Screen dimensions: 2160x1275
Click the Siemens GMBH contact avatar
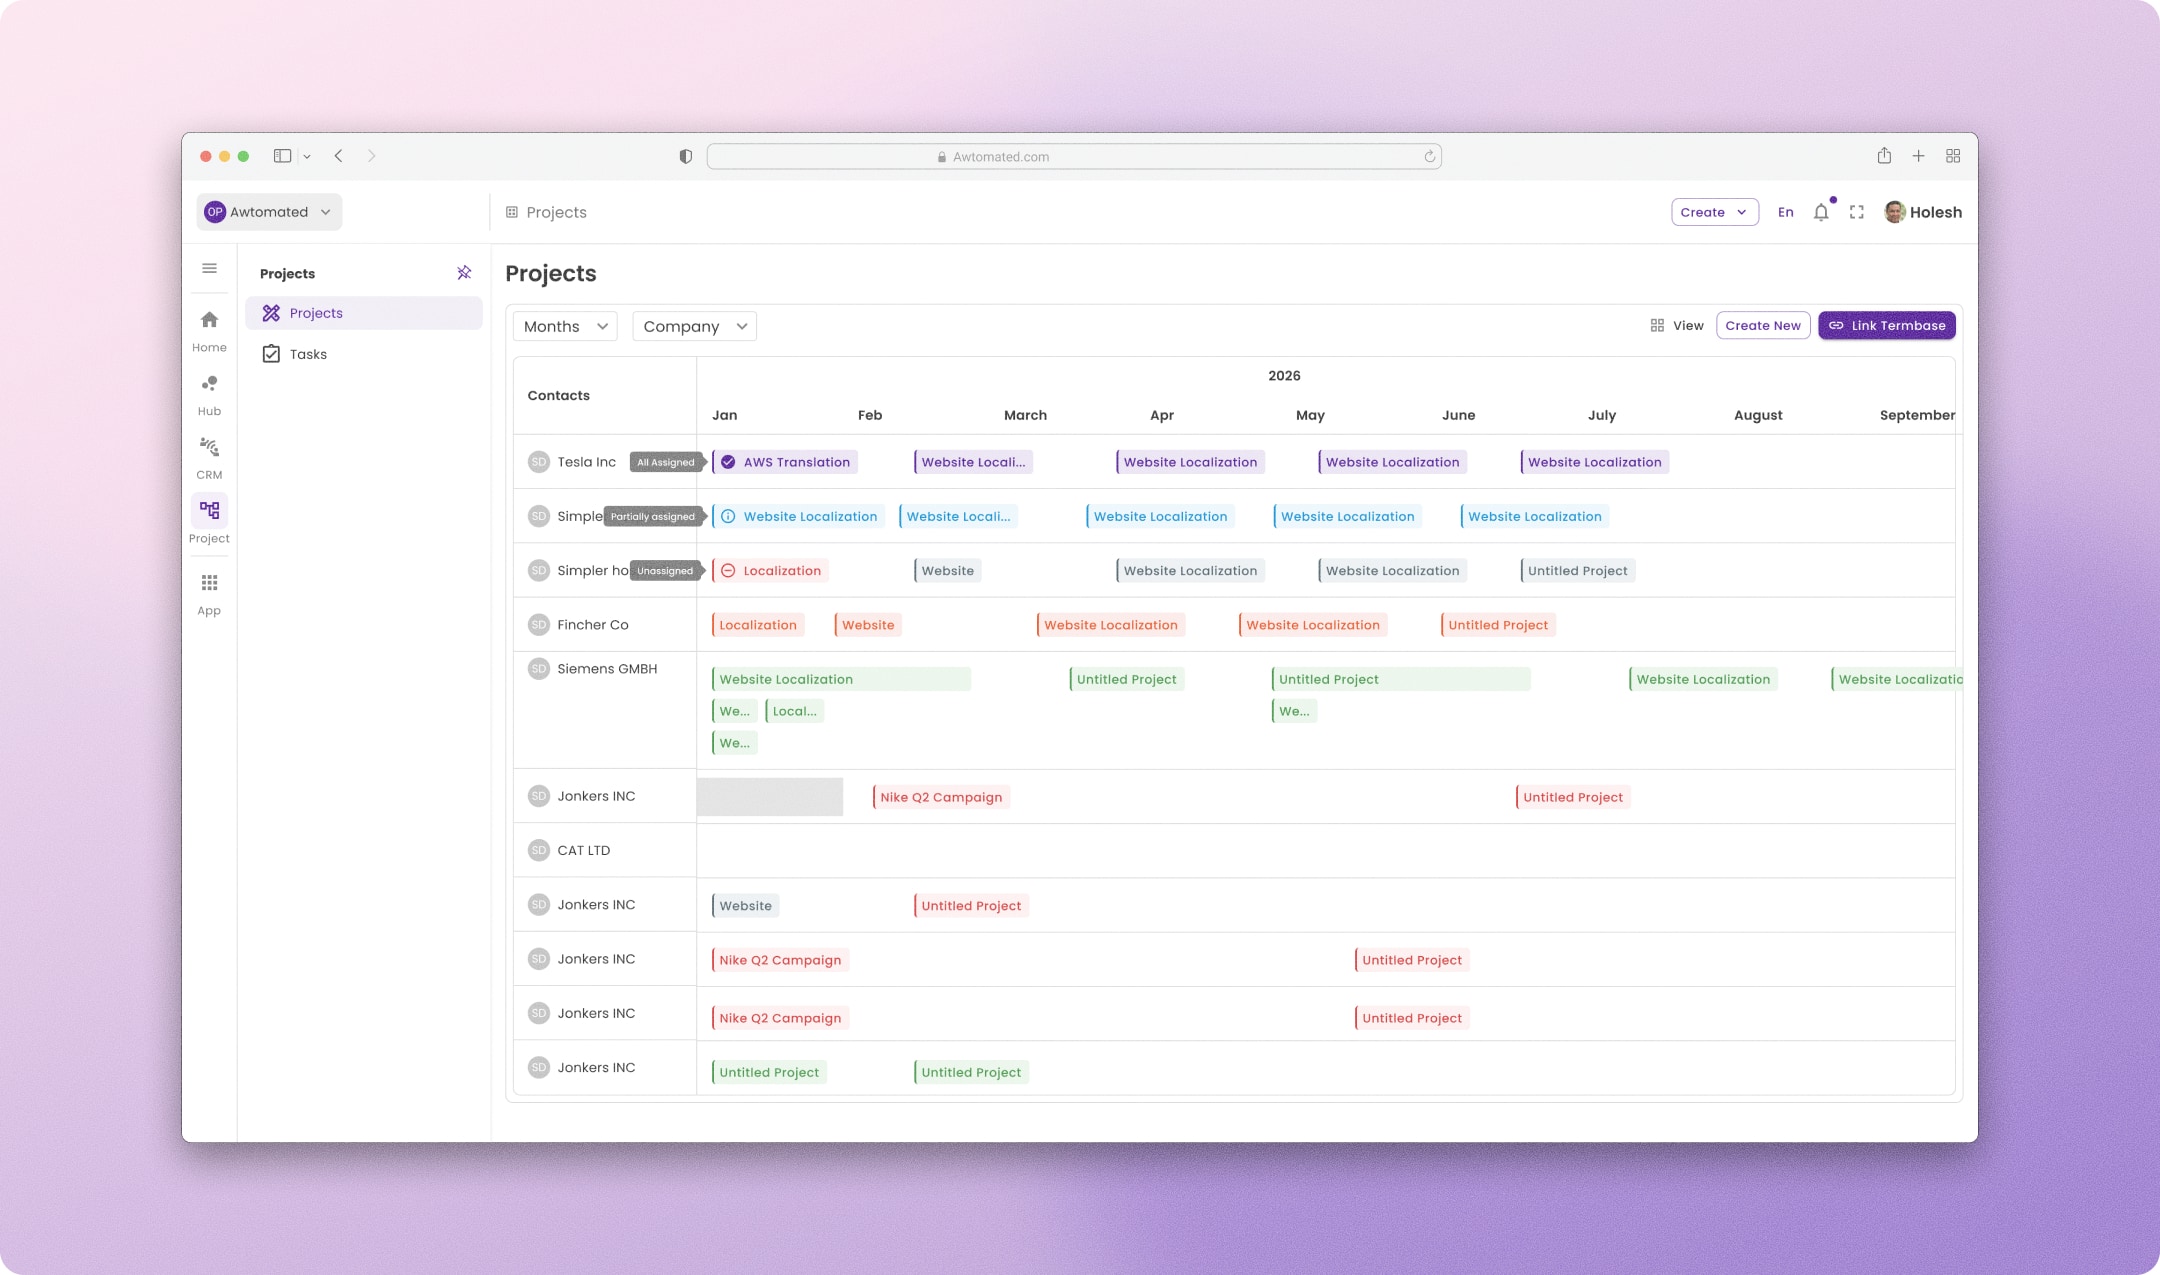click(x=539, y=669)
